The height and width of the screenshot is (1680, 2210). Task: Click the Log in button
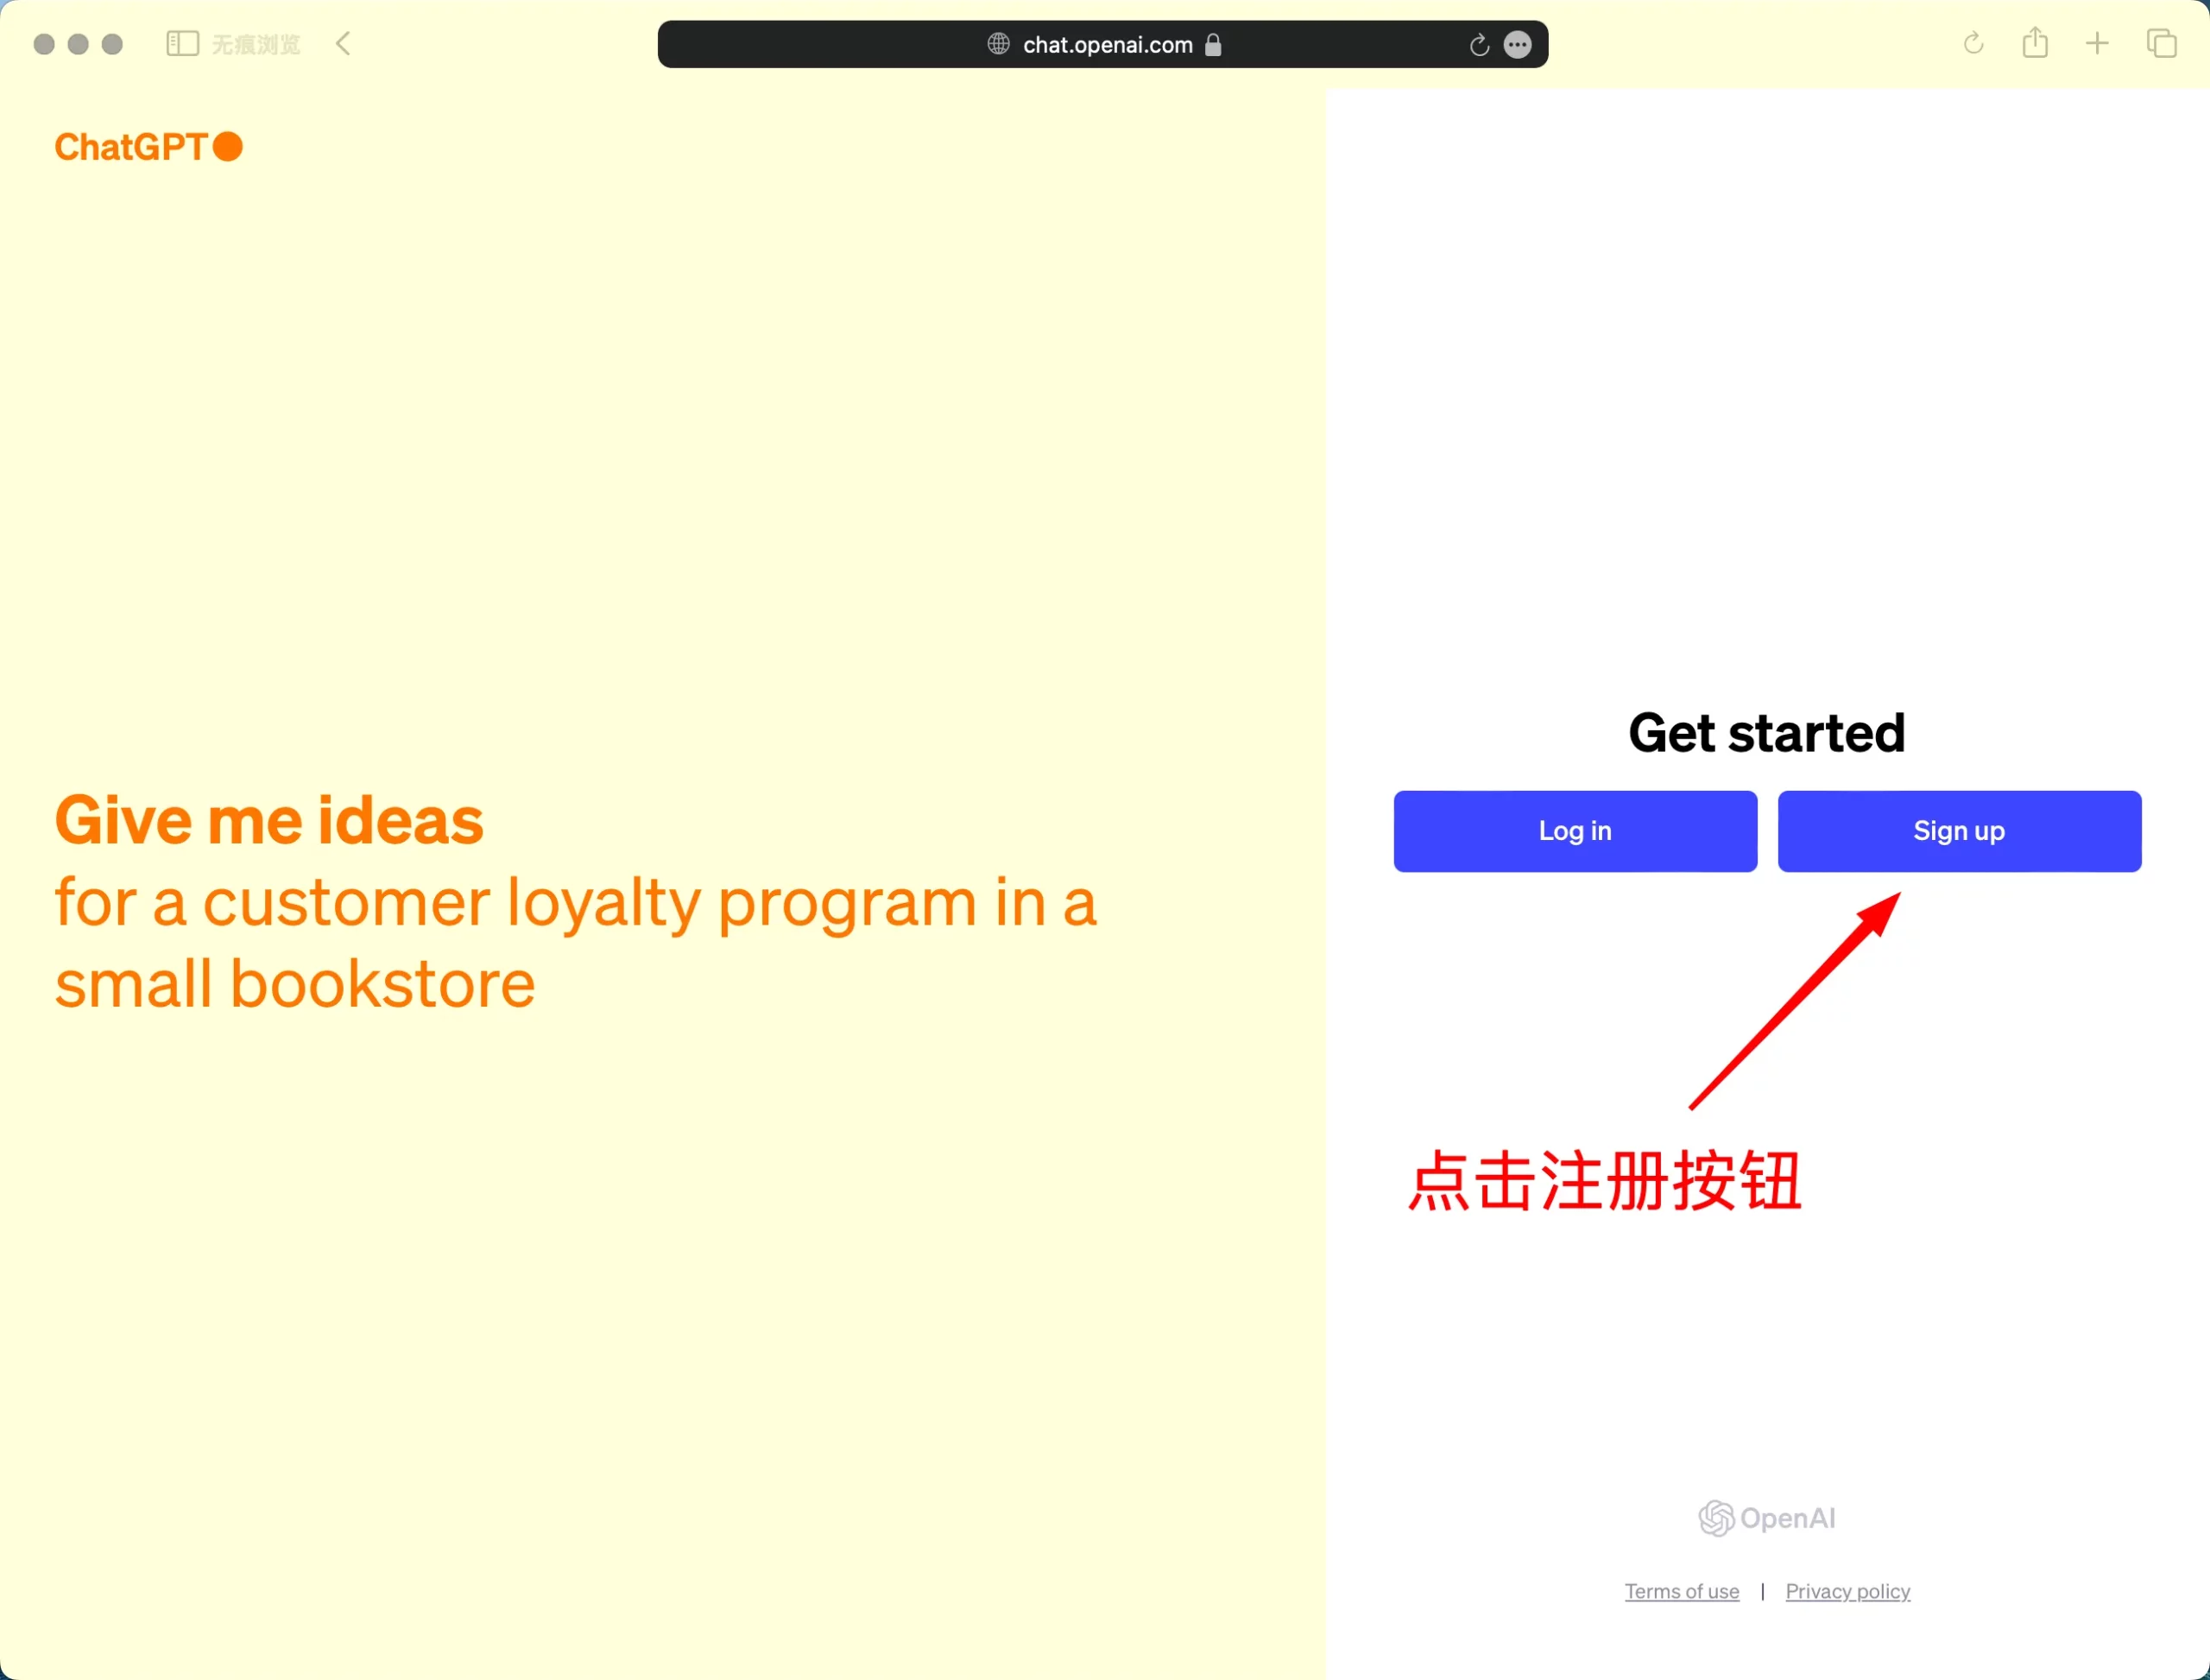(1575, 831)
